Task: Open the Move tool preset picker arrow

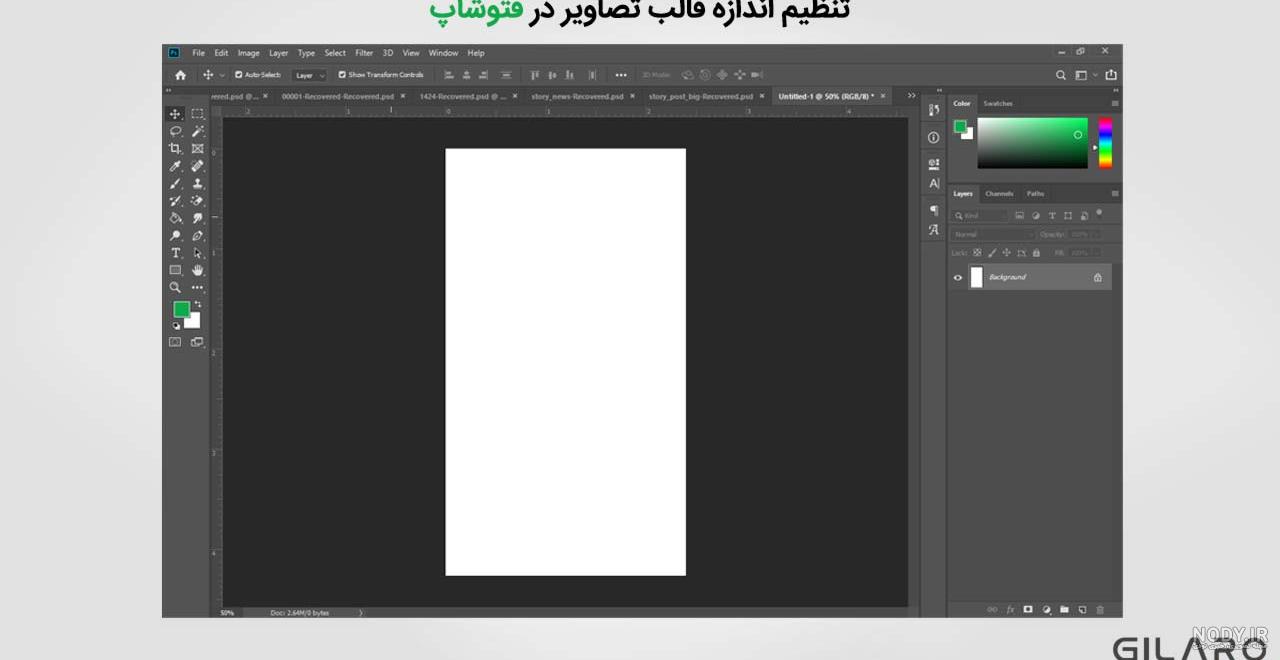Action: 222,75
